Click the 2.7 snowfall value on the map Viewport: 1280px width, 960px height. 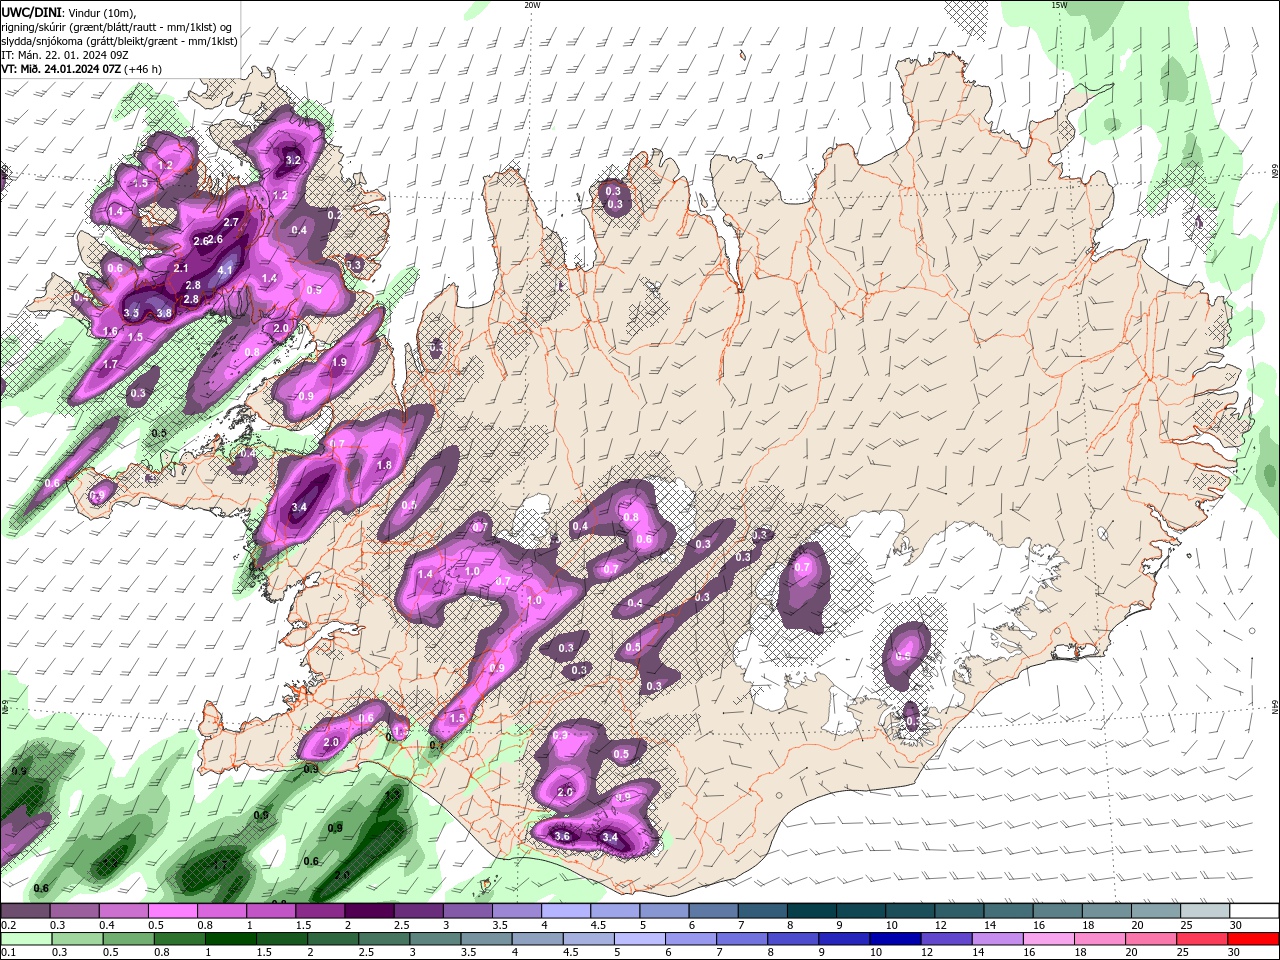pyautogui.click(x=231, y=222)
